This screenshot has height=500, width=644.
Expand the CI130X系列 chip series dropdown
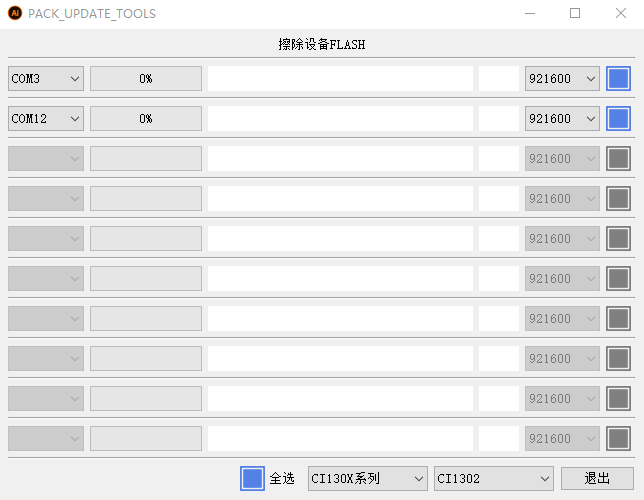[367, 479]
